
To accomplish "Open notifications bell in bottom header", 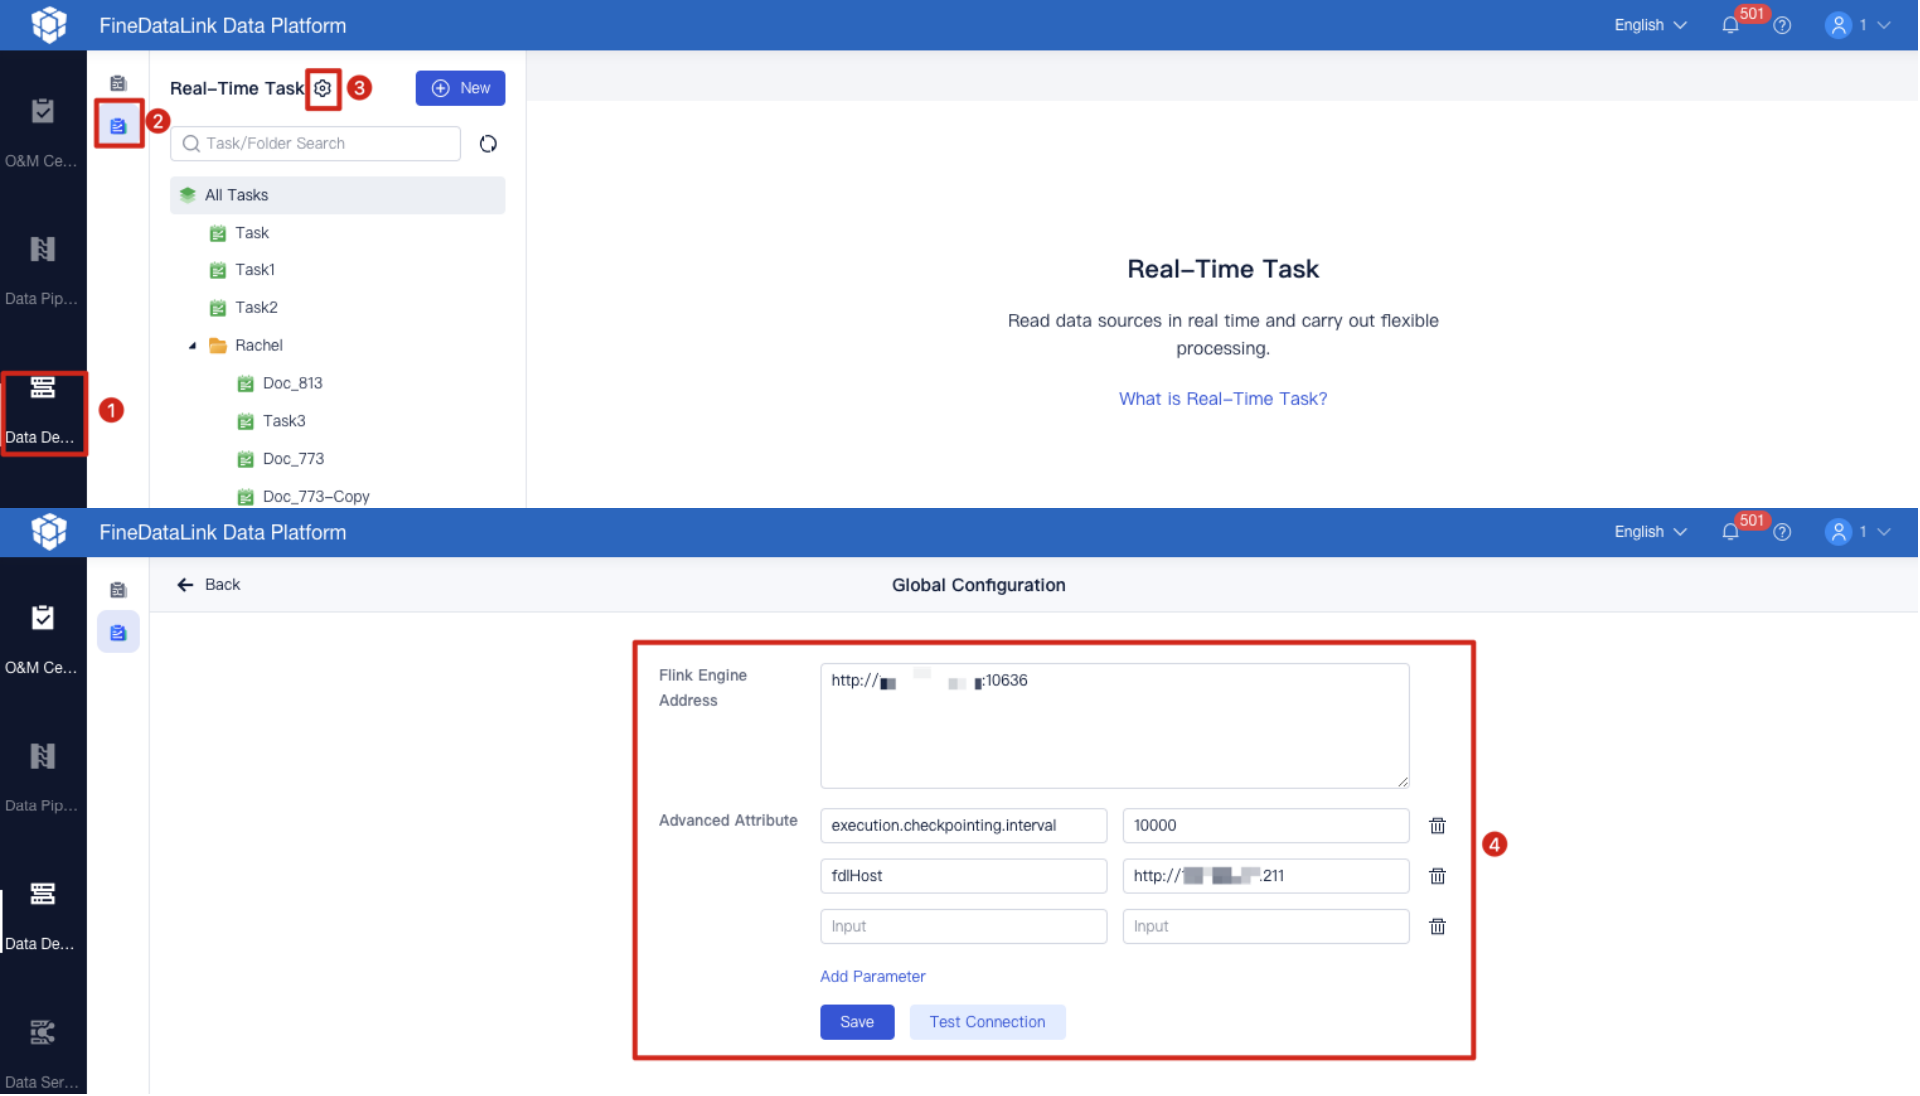I will [x=1730, y=532].
